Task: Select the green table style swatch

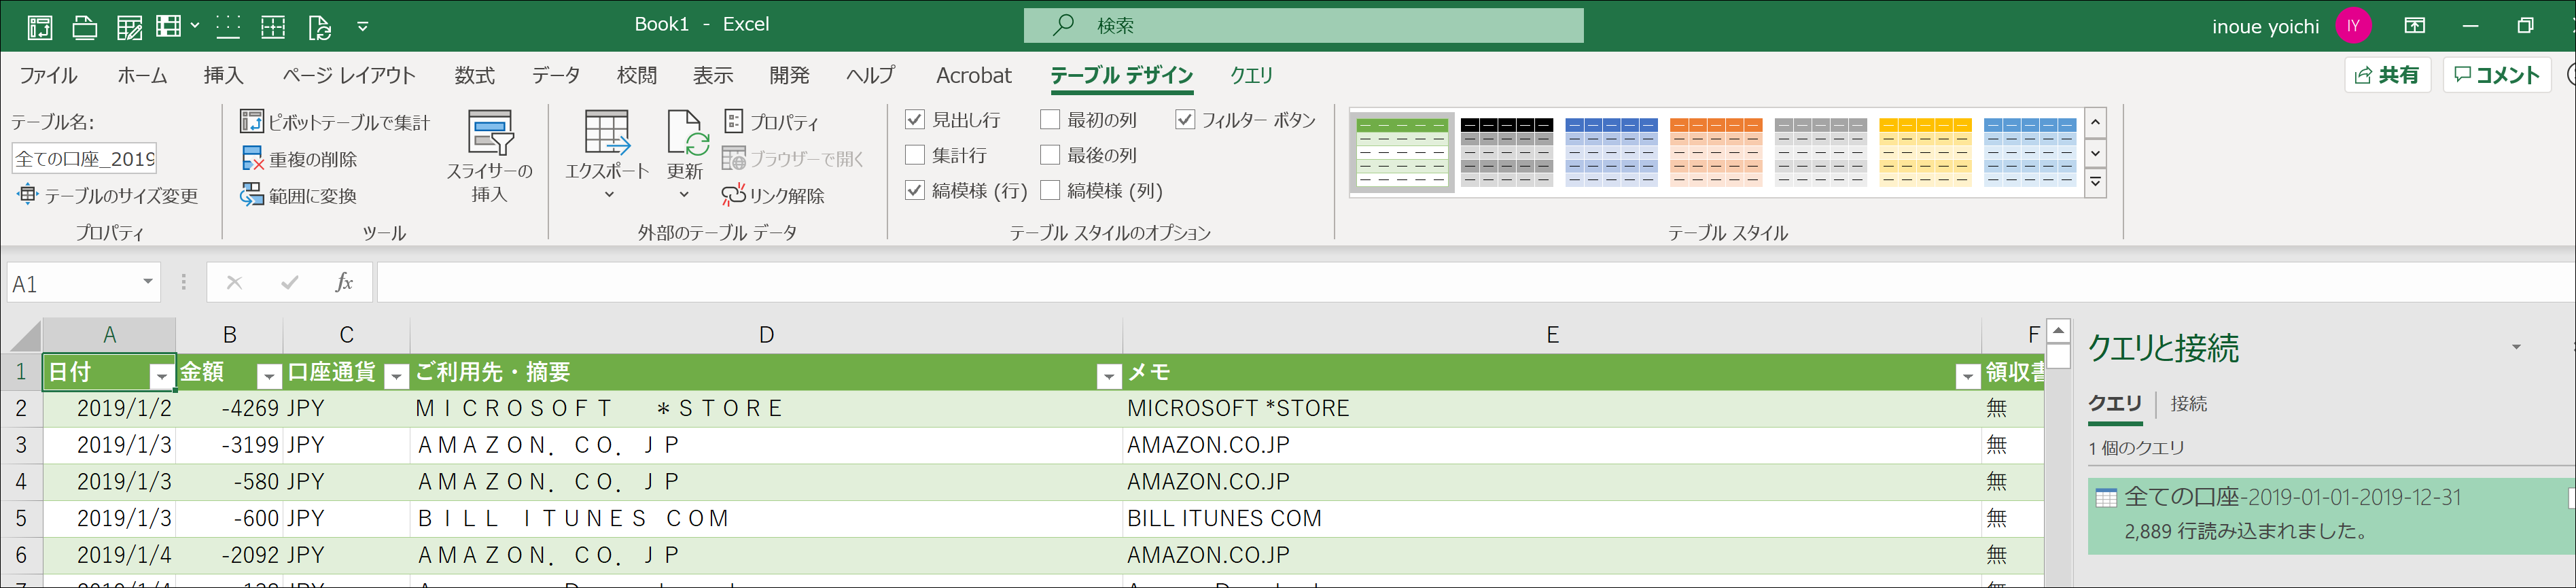Action: (1402, 152)
